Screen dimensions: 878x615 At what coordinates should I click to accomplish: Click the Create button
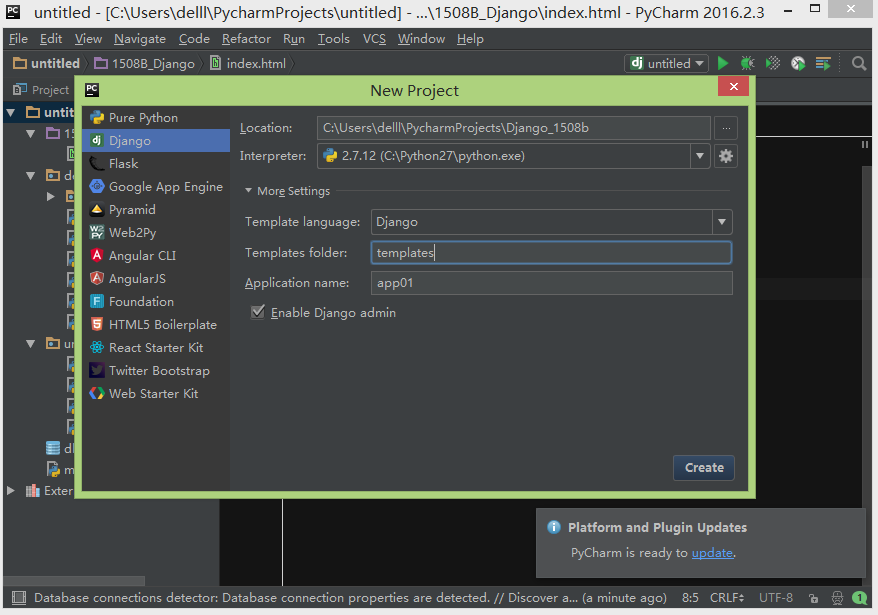point(704,468)
